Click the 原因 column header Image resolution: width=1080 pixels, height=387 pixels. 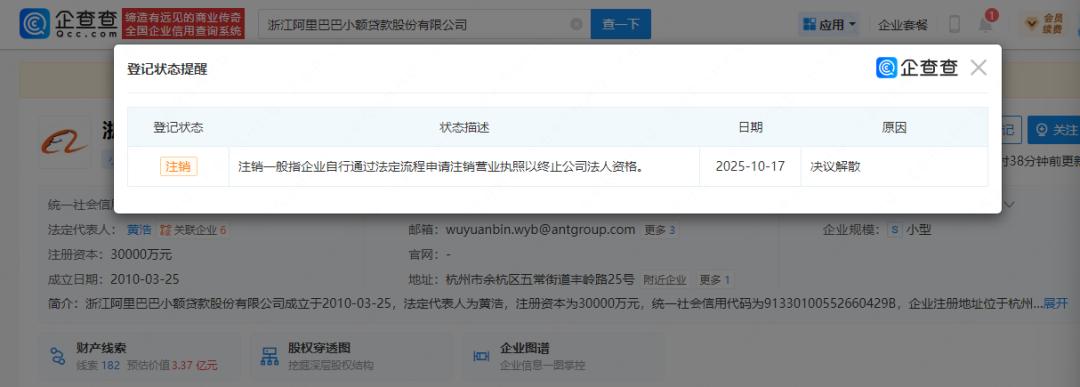tap(894, 127)
